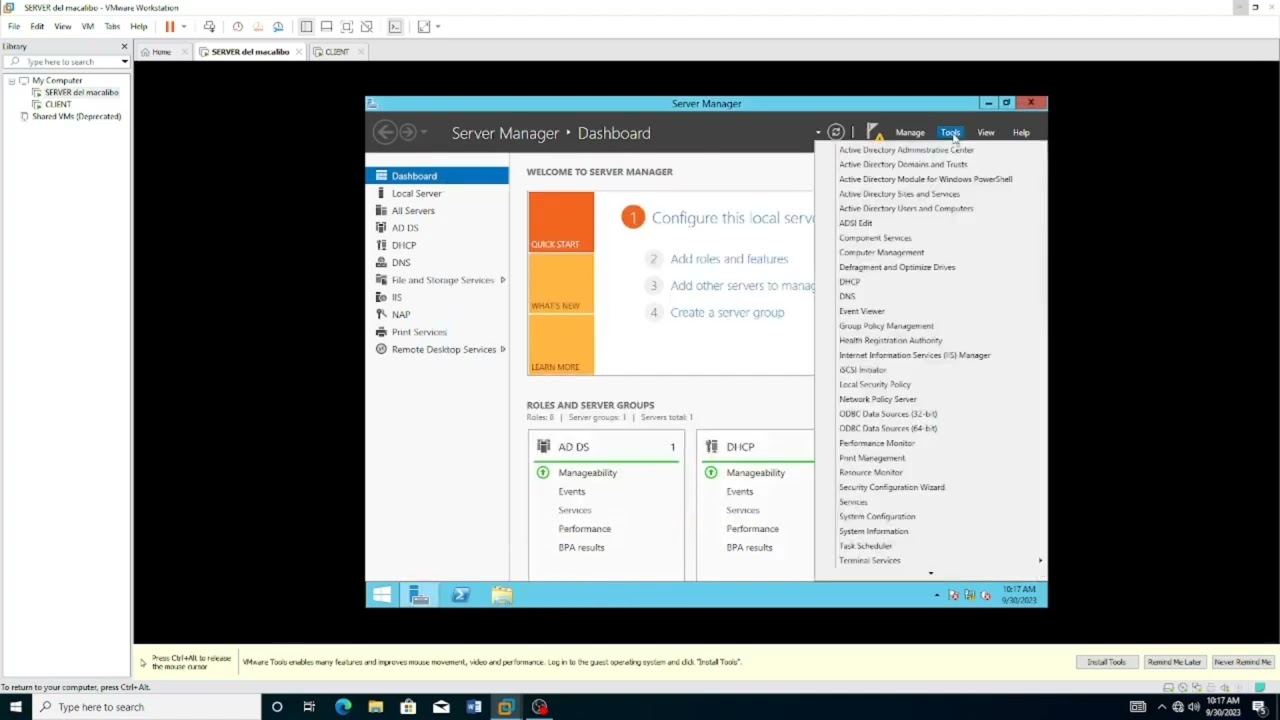Click the Server Manager refresh icon
Viewport: 1280px width, 720px height.
click(x=836, y=132)
